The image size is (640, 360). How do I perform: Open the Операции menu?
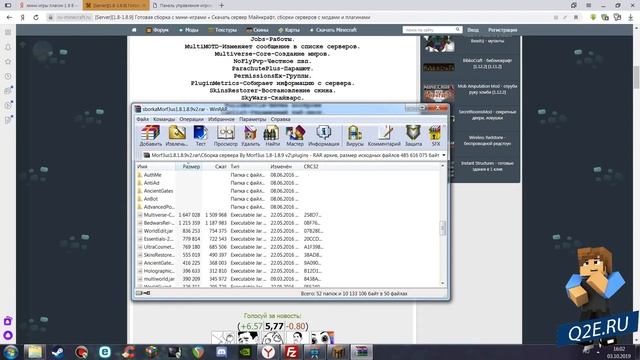coord(191,119)
